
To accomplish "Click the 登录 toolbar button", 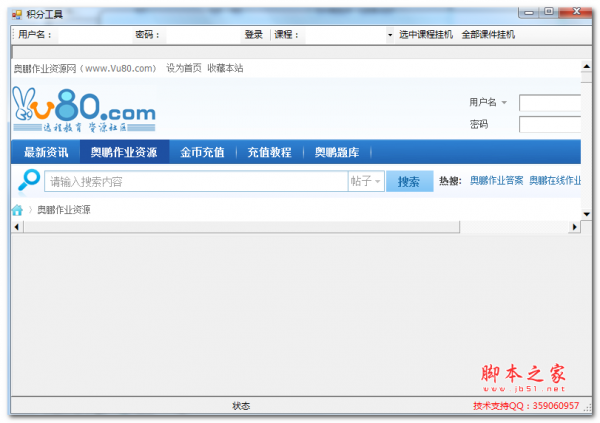I will (x=253, y=35).
